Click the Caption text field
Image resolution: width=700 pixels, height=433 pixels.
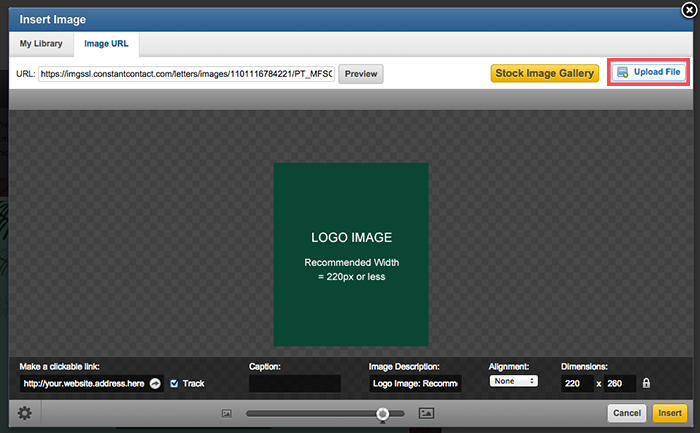(x=295, y=383)
